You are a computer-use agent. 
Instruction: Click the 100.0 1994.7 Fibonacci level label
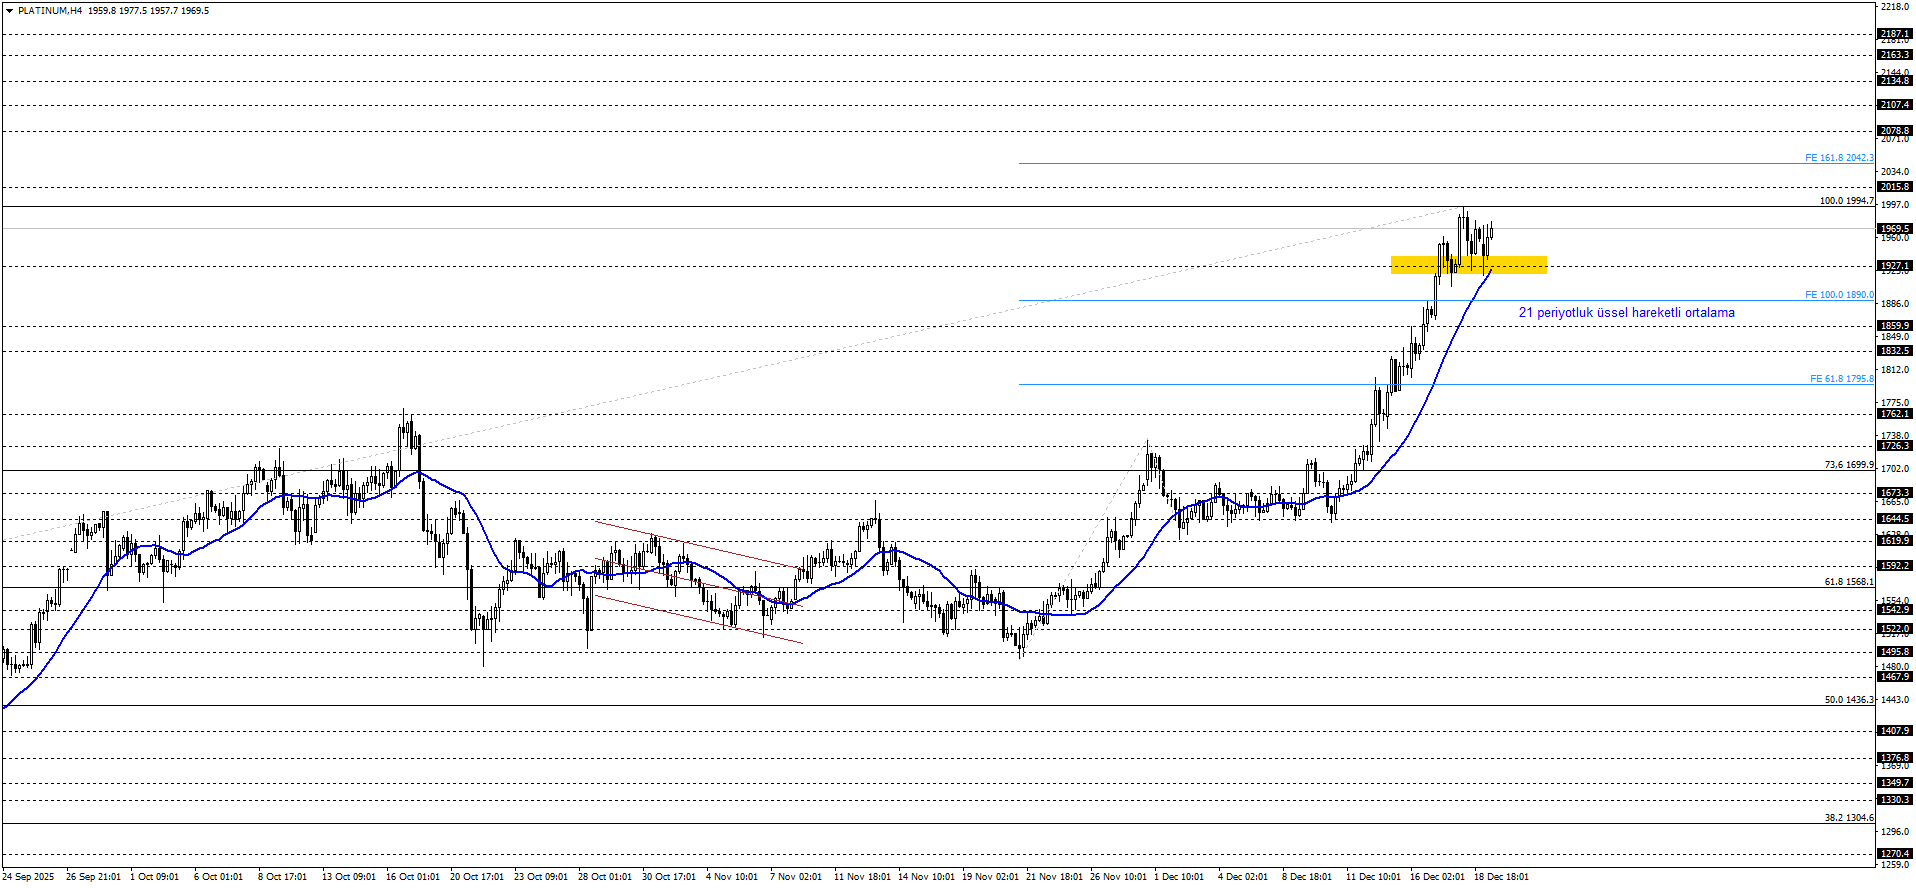tap(1846, 201)
